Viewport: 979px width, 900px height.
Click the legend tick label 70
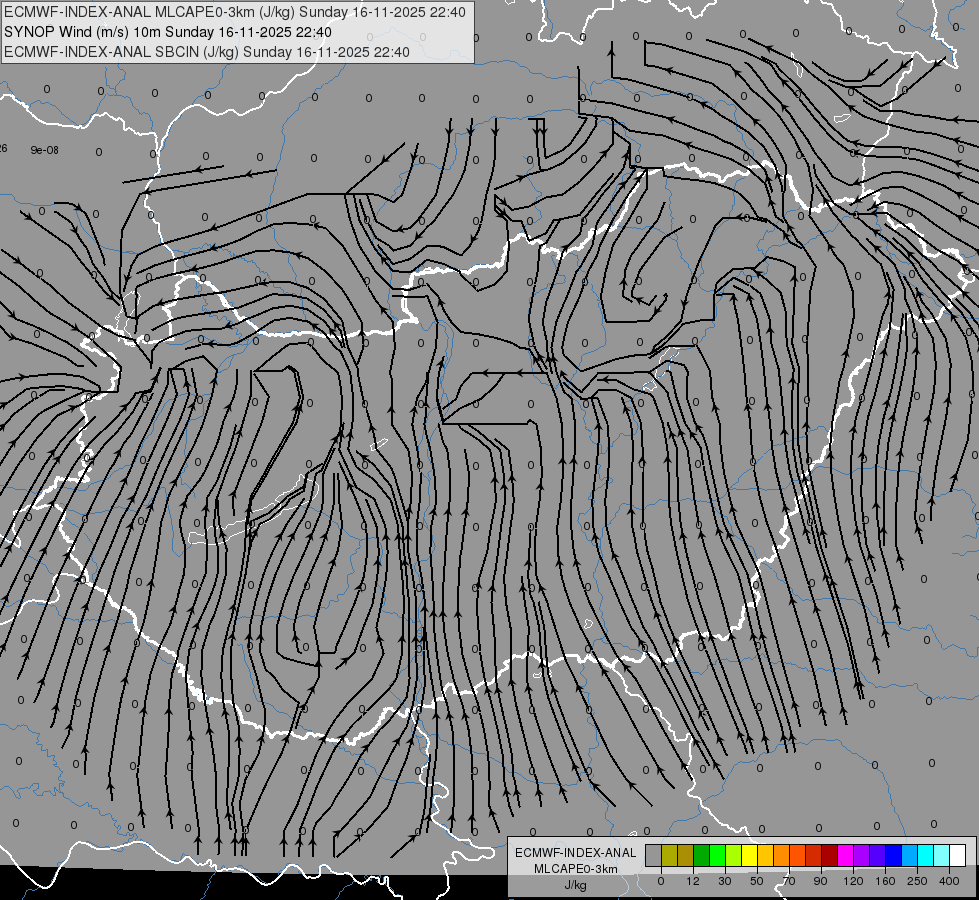click(x=789, y=881)
